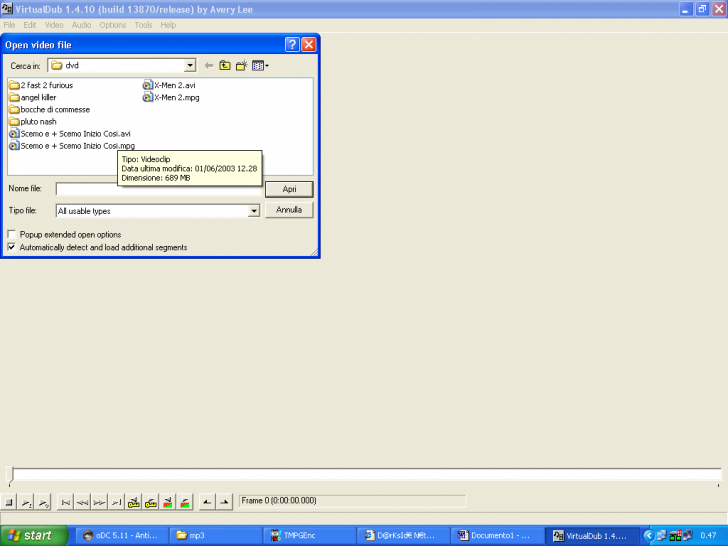Image resolution: width=728 pixels, height=546 pixels.
Task: Click the Frame 0 position display
Action: (x=352, y=501)
